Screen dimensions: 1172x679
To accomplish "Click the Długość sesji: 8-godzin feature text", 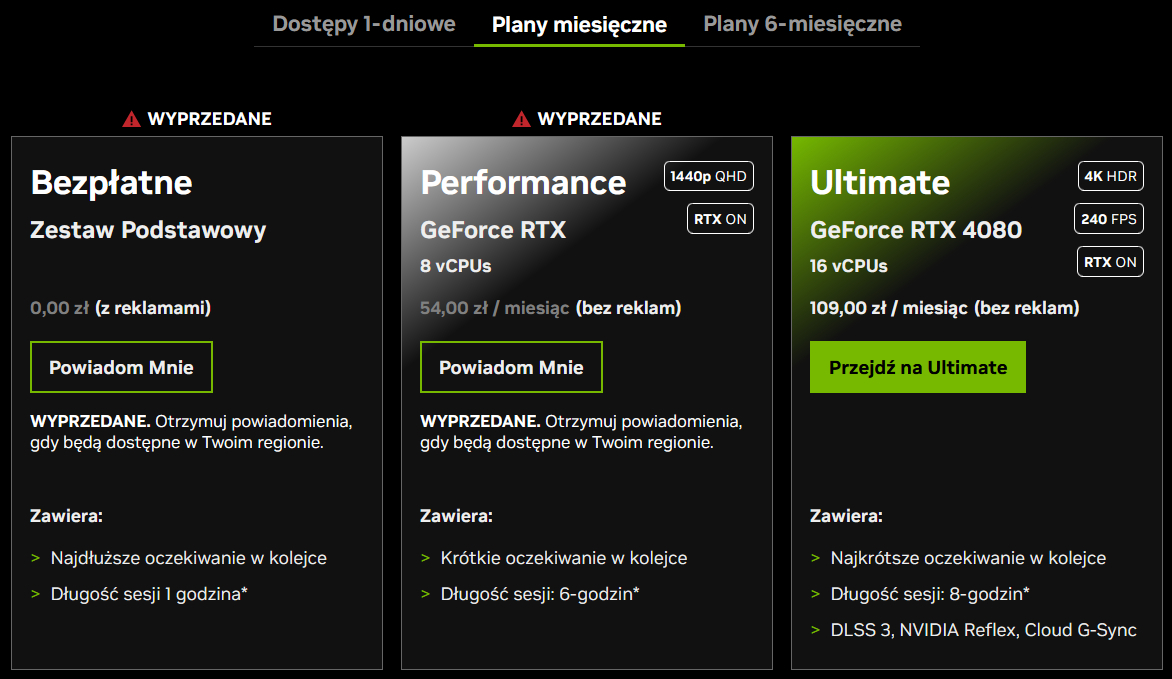I will click(930, 594).
